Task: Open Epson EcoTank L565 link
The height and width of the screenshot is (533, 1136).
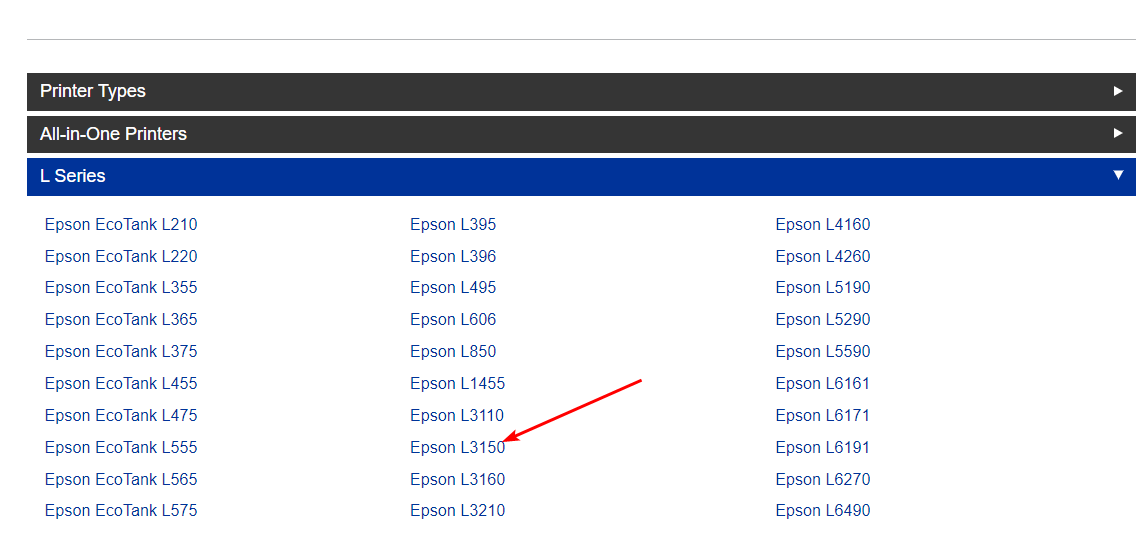Action: pyautogui.click(x=121, y=479)
